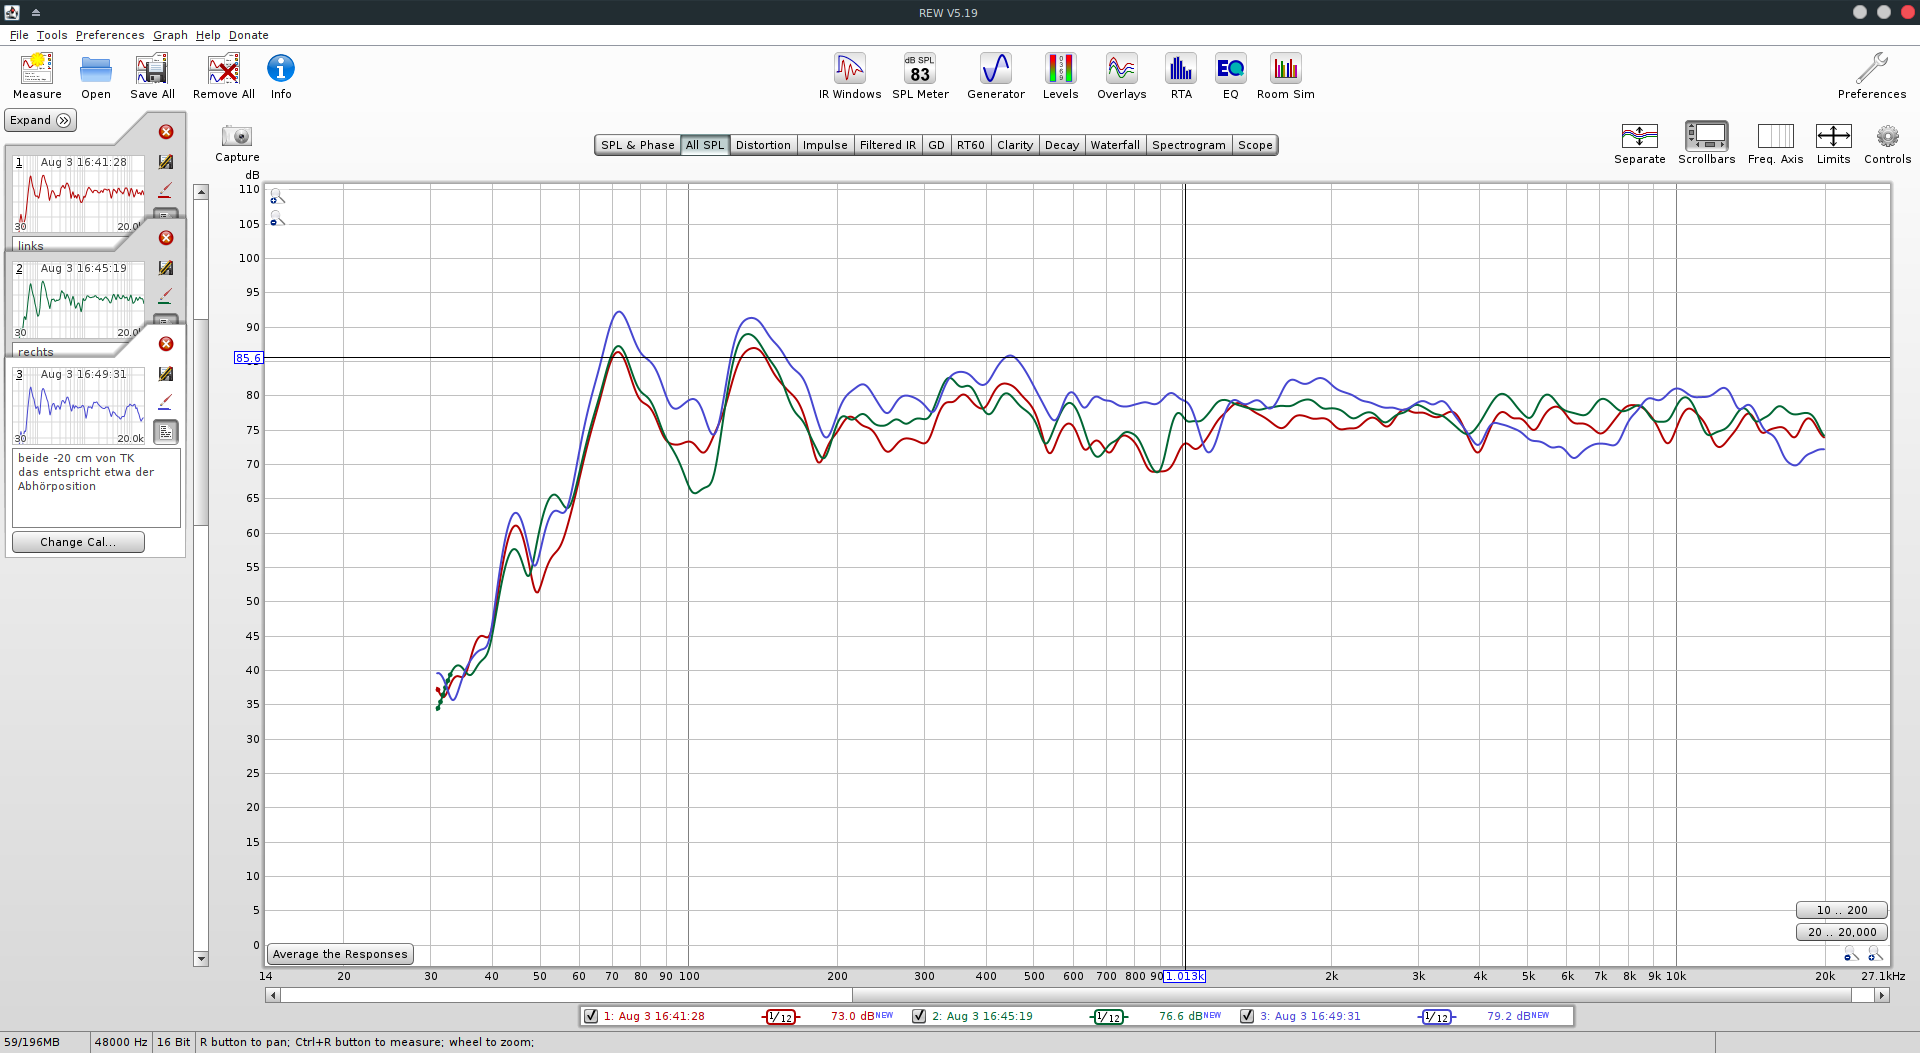Select measurement 2 thumbnail
The height and width of the screenshot is (1053, 1920).
click(x=79, y=299)
